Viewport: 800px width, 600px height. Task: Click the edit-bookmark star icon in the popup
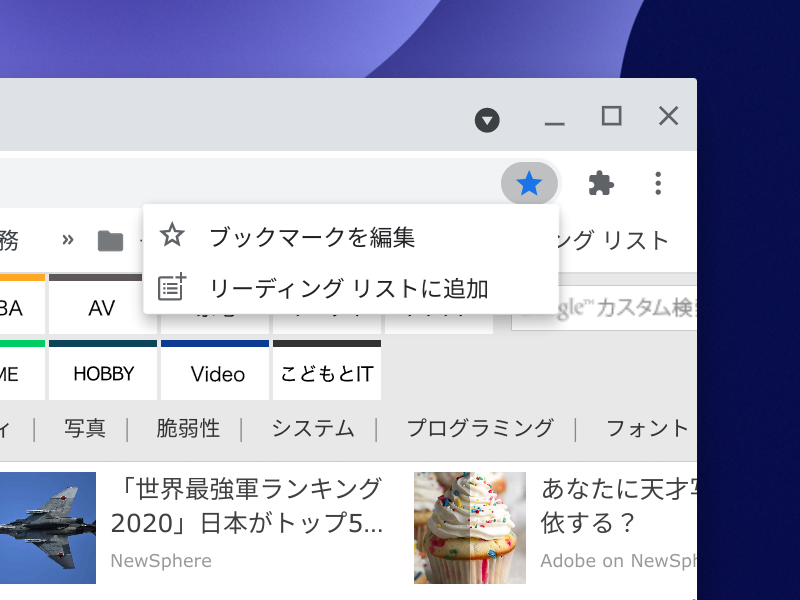point(173,234)
